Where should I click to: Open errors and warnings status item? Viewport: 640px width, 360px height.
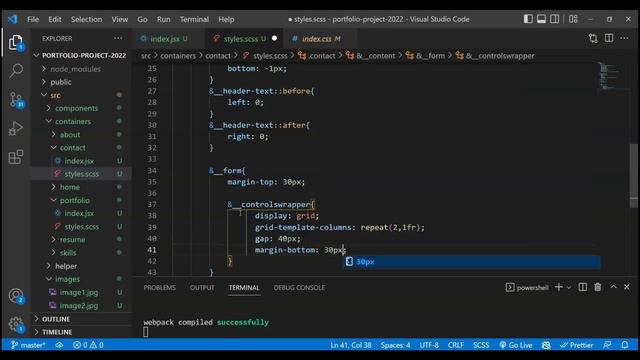pos(88,345)
